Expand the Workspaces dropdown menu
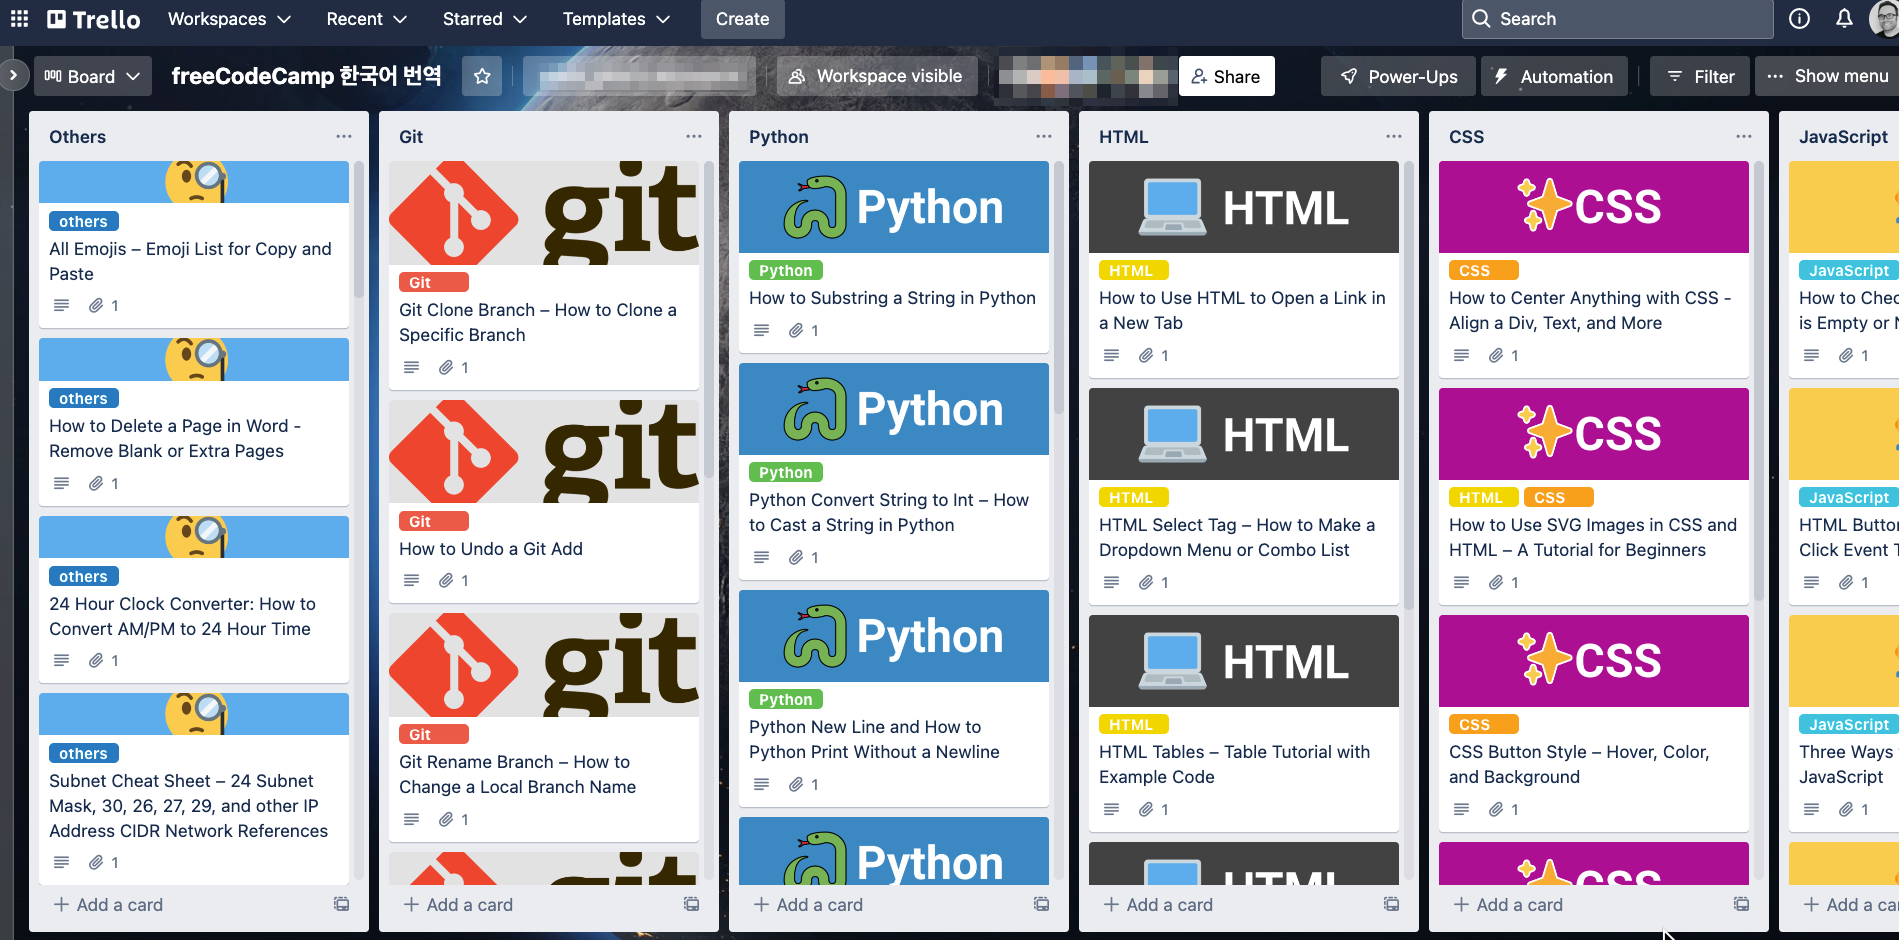This screenshot has height=940, width=1899. point(229,19)
